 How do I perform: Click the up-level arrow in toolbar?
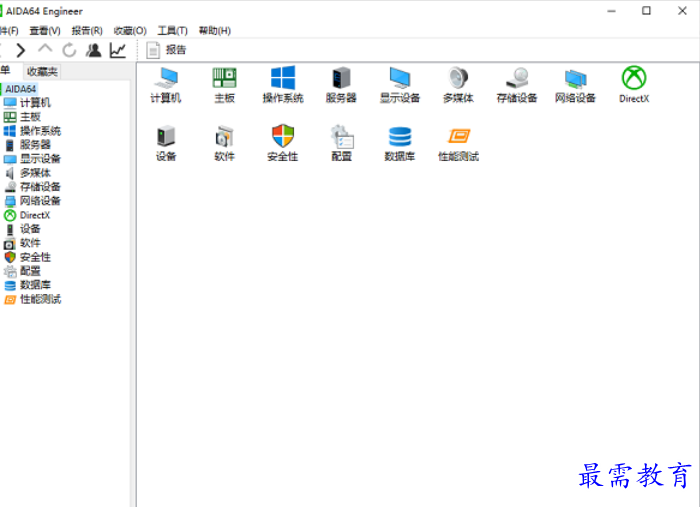coord(45,49)
